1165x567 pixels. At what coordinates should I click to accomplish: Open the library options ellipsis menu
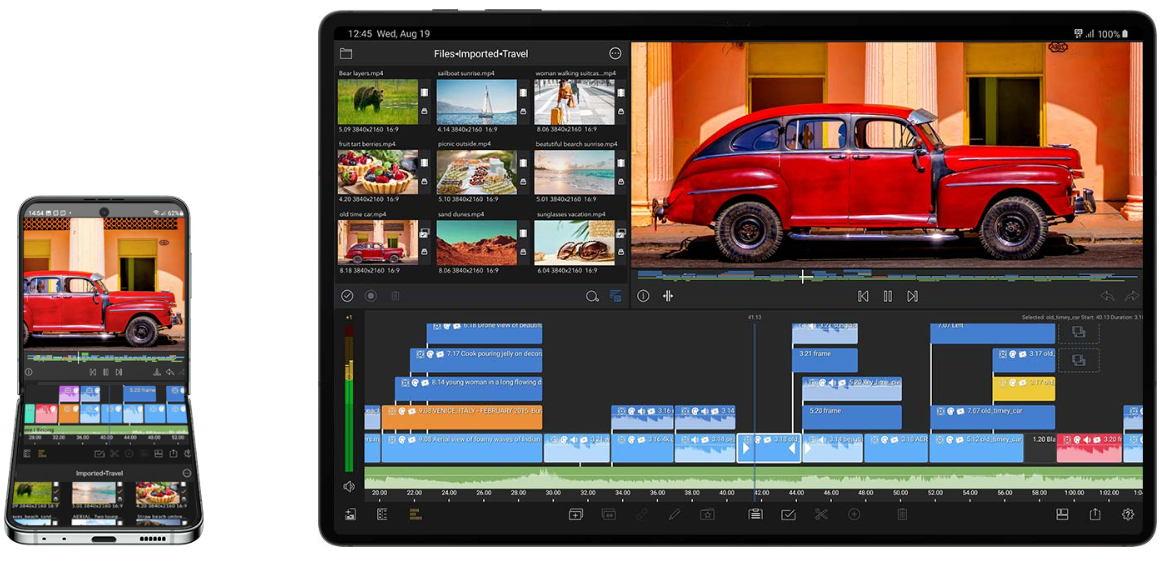click(x=614, y=54)
